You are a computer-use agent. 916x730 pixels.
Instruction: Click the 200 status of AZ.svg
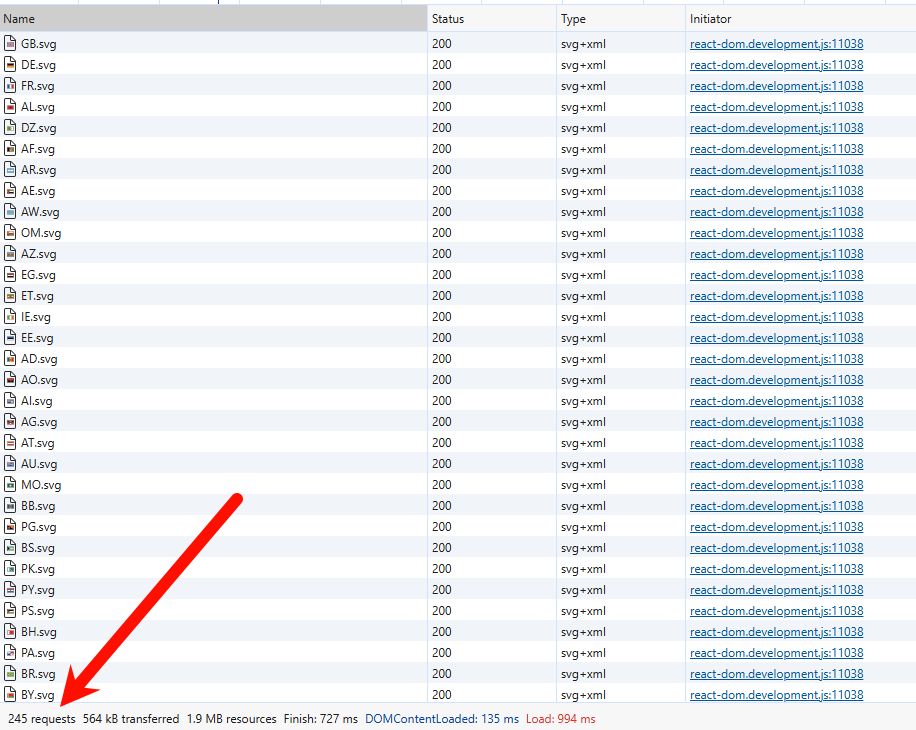[x=442, y=254]
